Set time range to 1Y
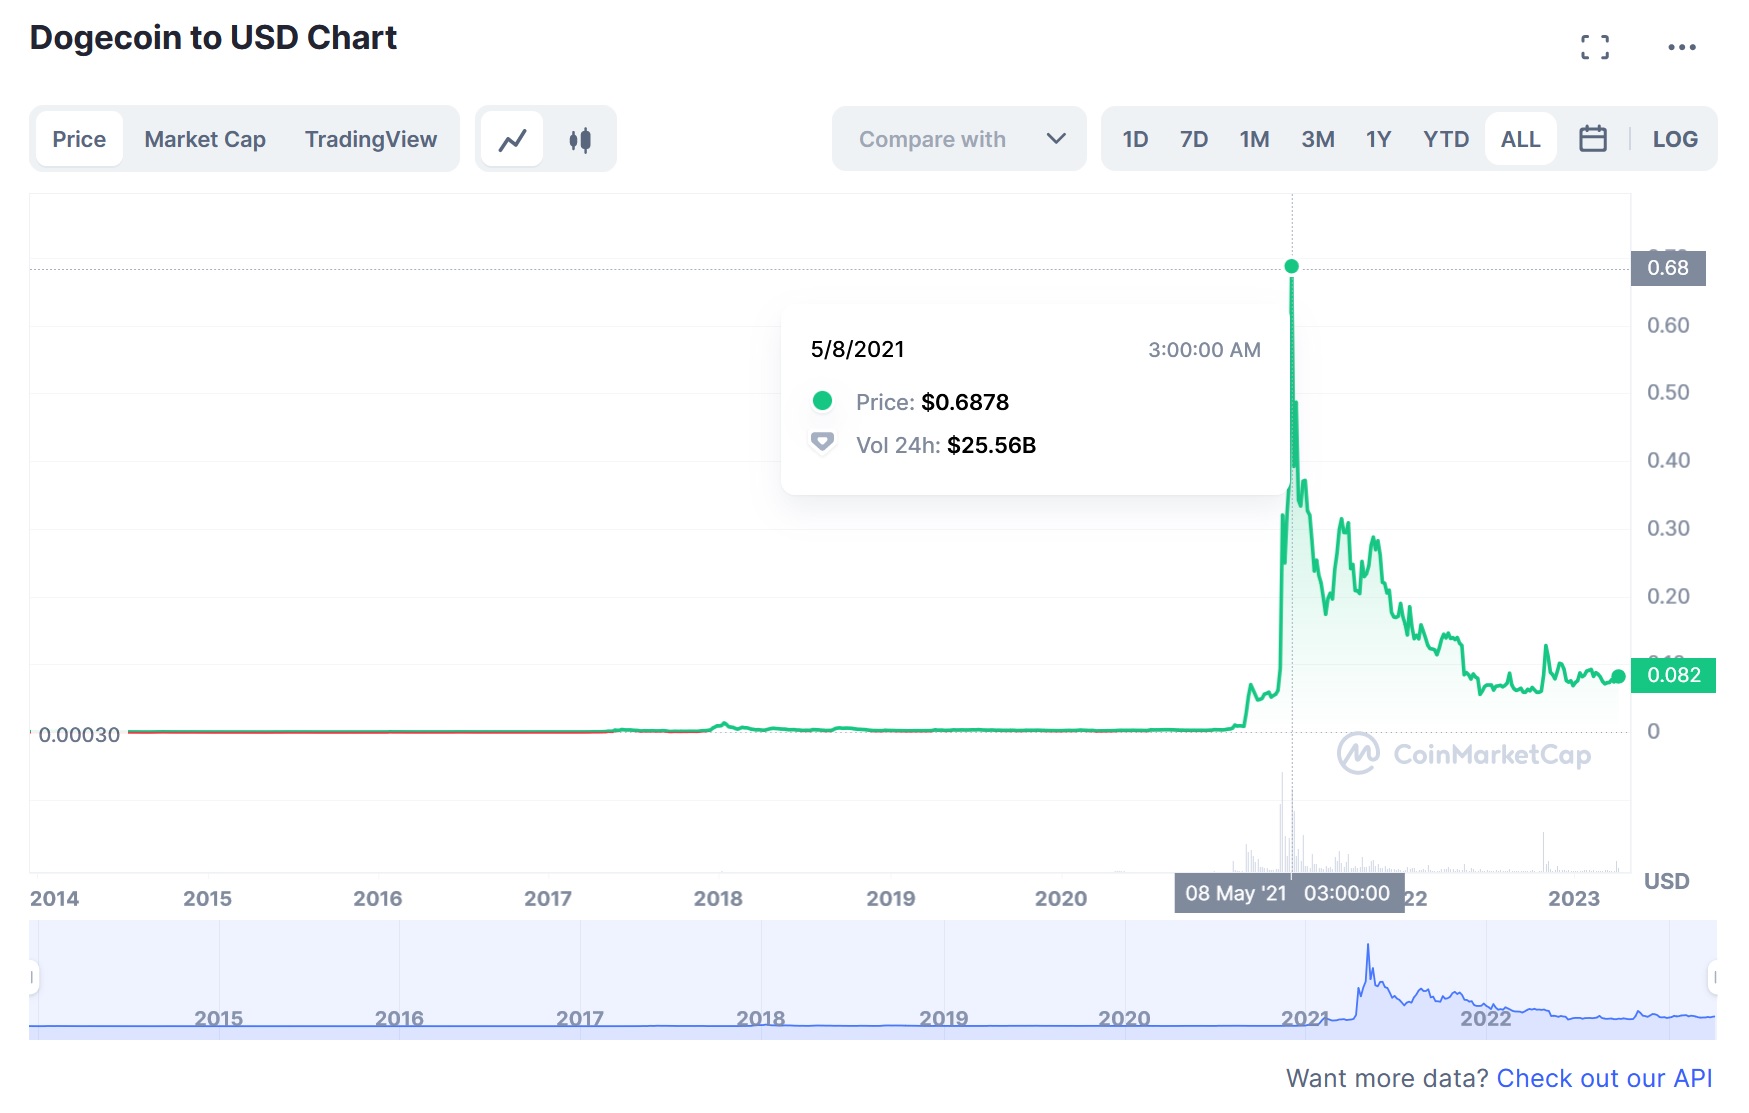This screenshot has height=1113, width=1749. (1379, 139)
